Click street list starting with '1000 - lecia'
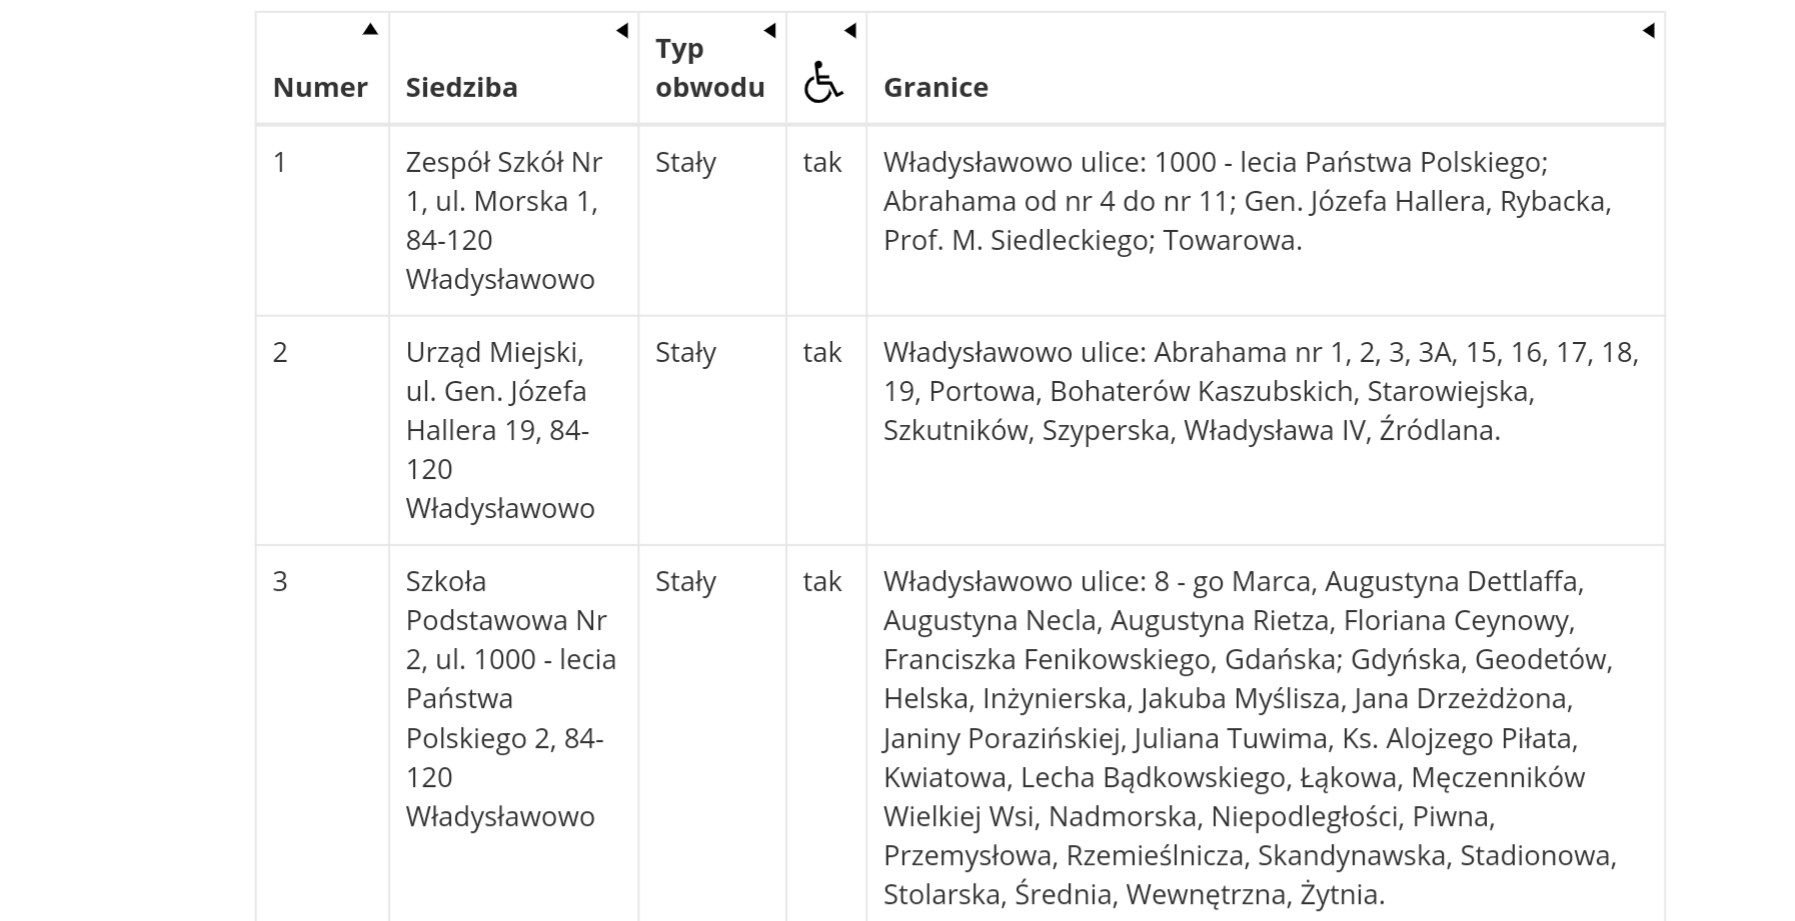Viewport: 1795px width, 921px height. click(1246, 201)
